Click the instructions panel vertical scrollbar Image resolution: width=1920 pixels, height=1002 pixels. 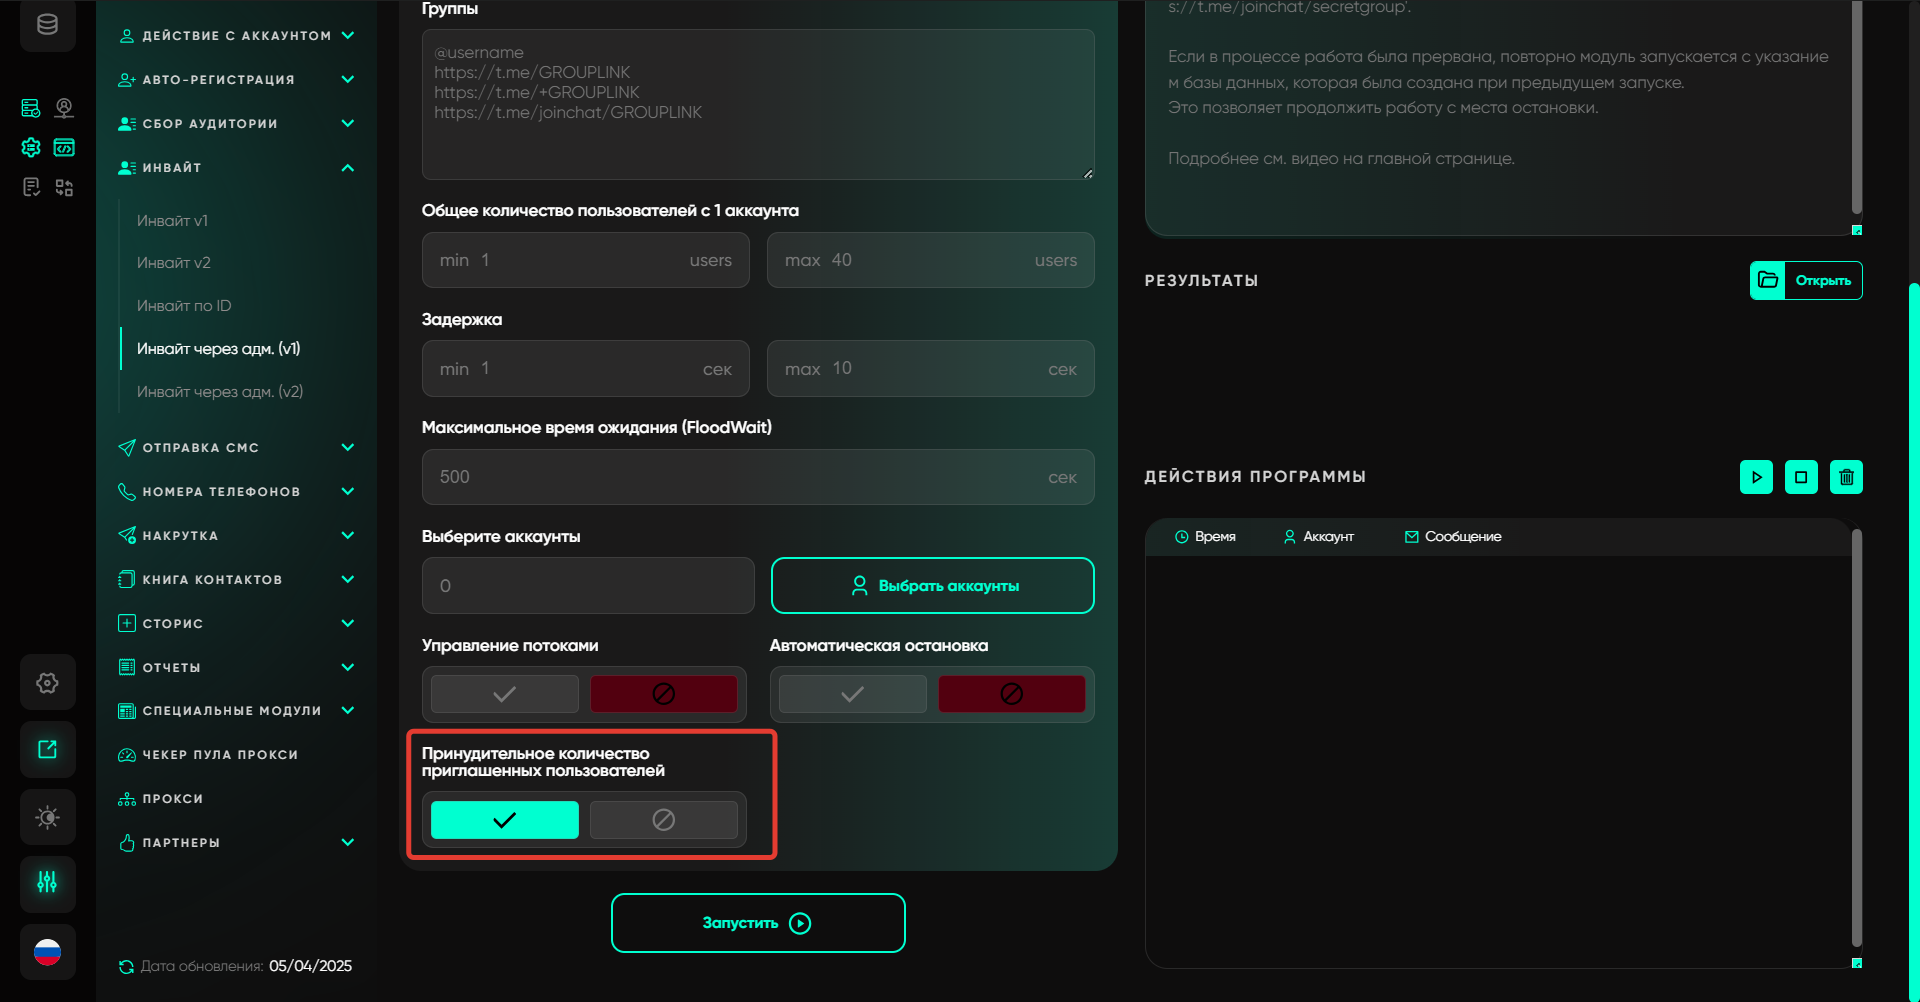pos(1856,110)
